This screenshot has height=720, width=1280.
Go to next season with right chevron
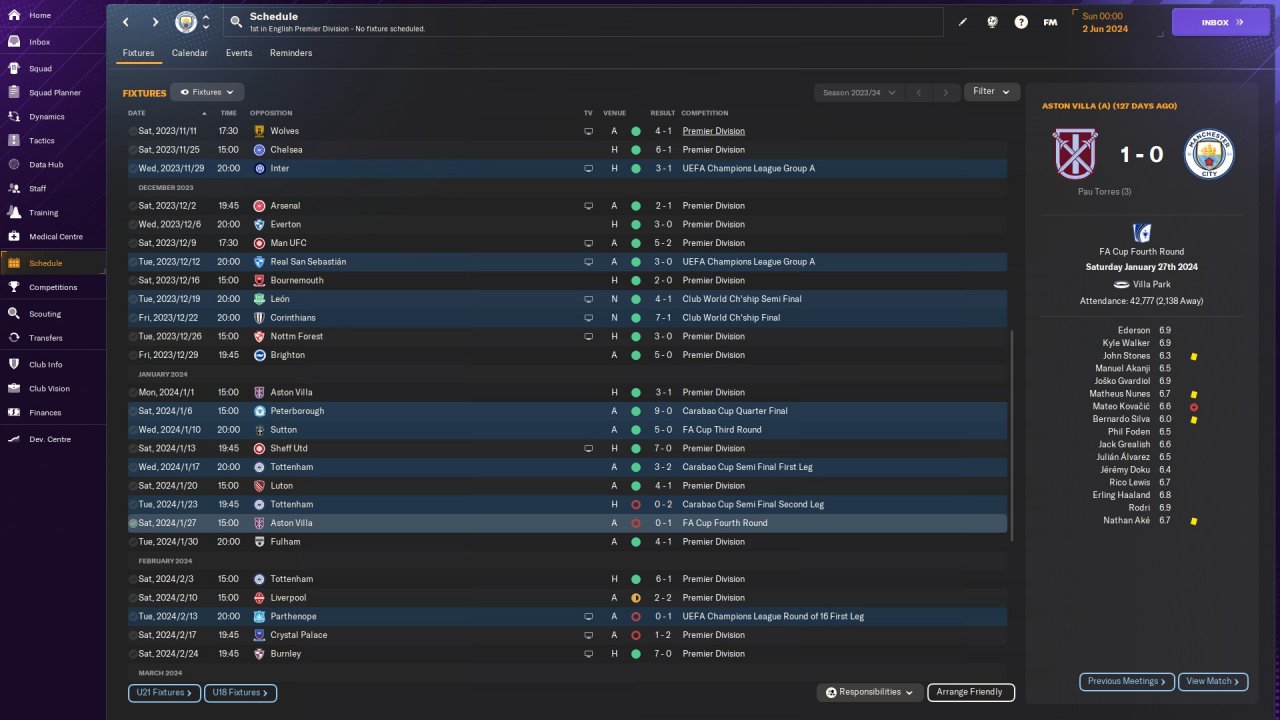point(946,92)
